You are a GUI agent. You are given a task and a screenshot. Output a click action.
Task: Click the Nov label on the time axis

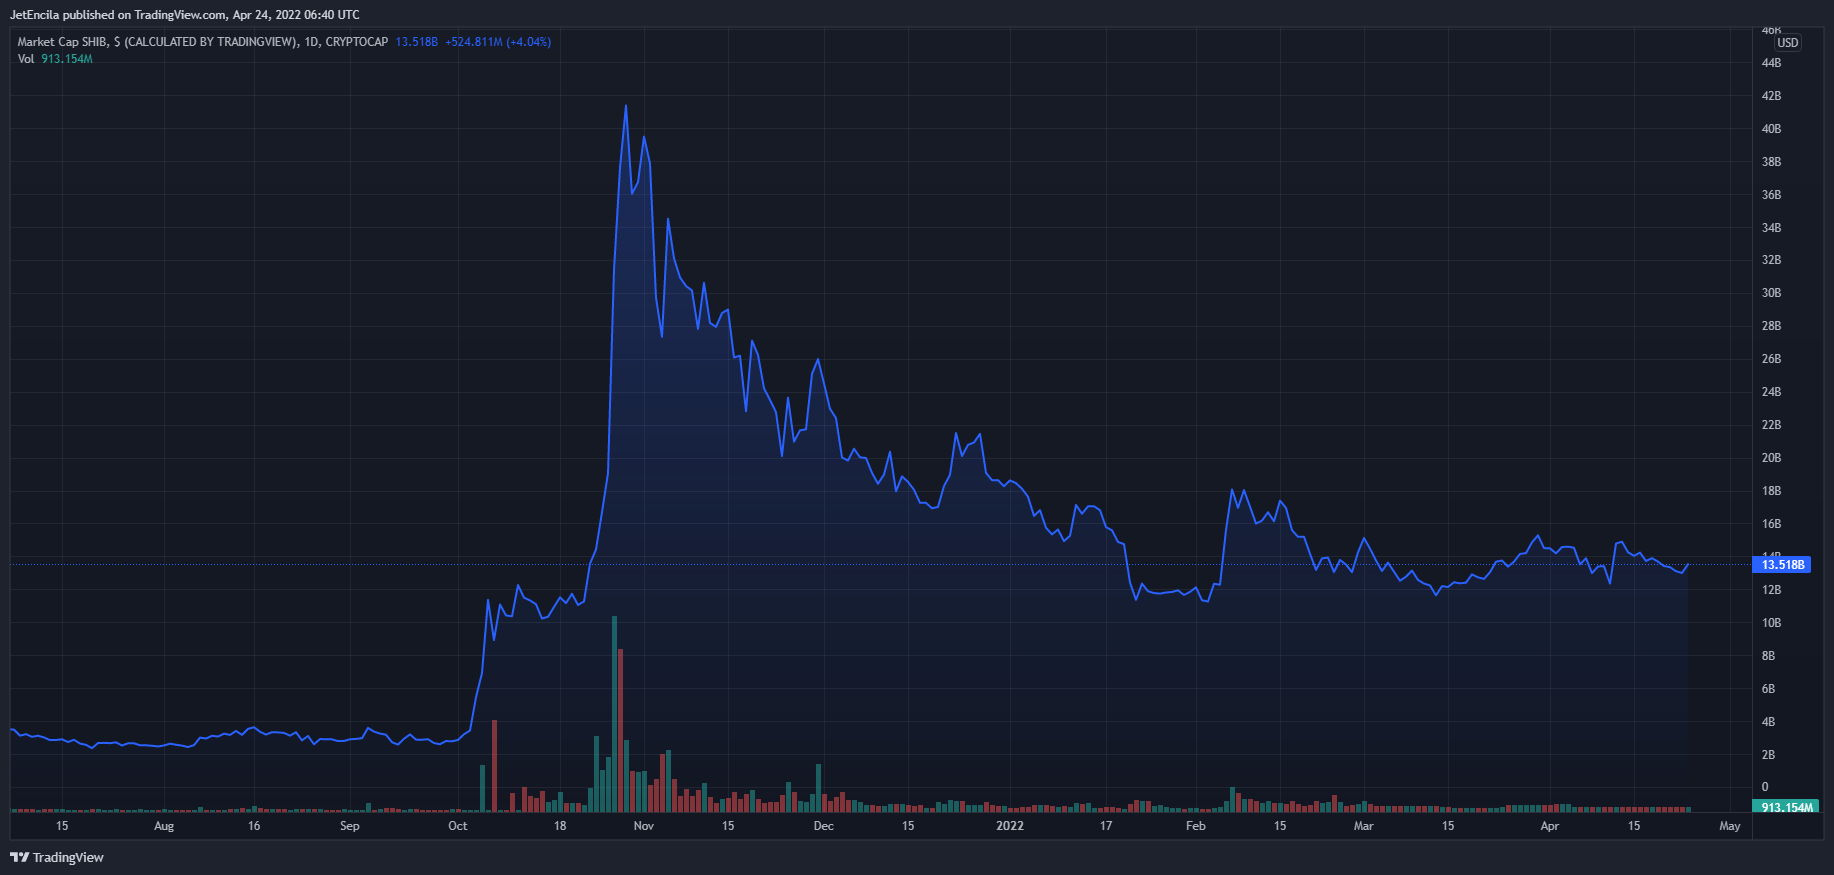pyautogui.click(x=644, y=826)
